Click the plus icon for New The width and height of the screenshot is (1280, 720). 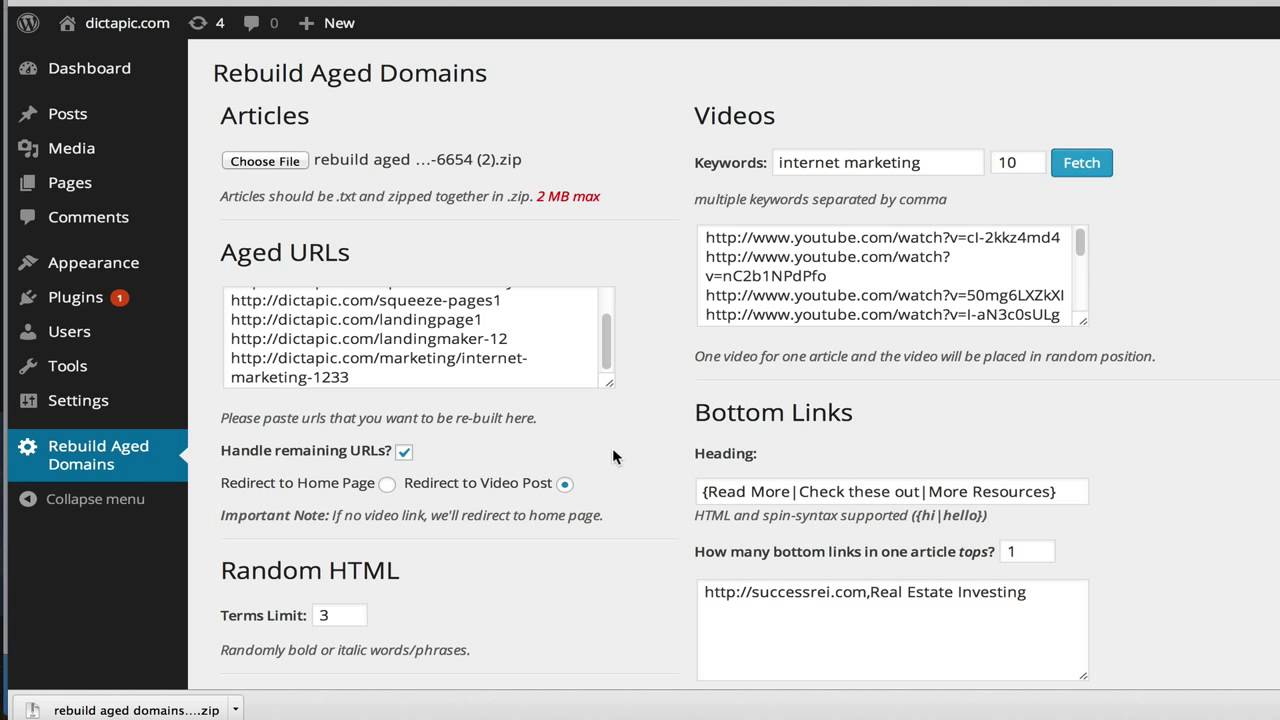point(306,22)
